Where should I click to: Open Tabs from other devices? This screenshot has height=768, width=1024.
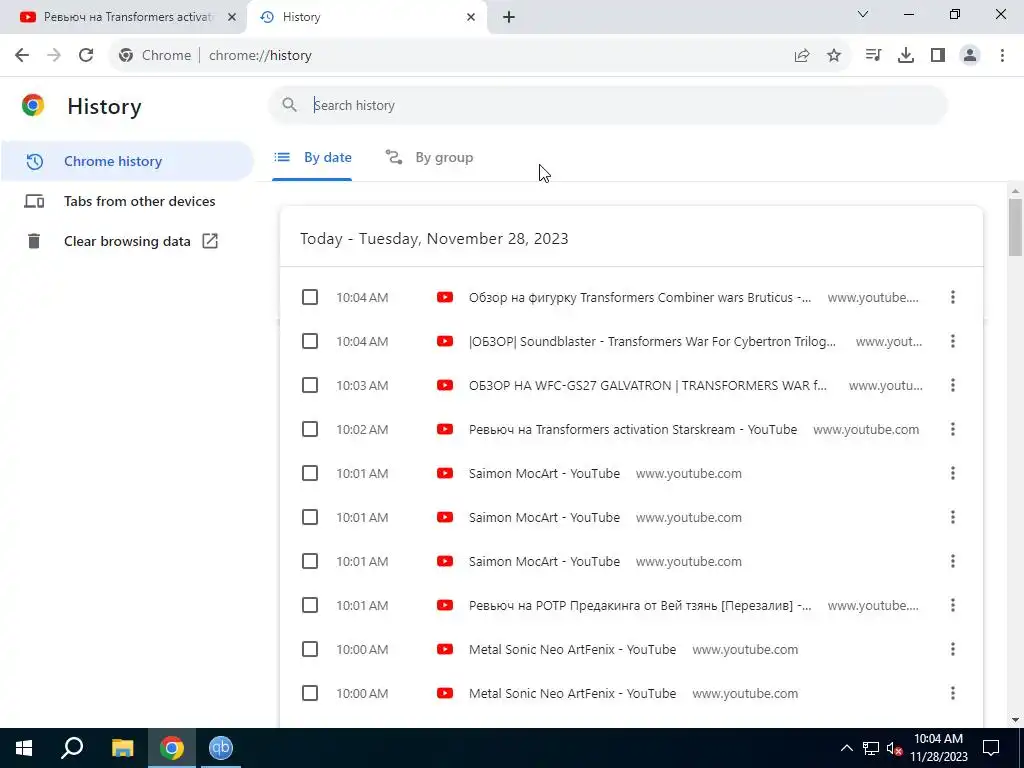point(127,201)
